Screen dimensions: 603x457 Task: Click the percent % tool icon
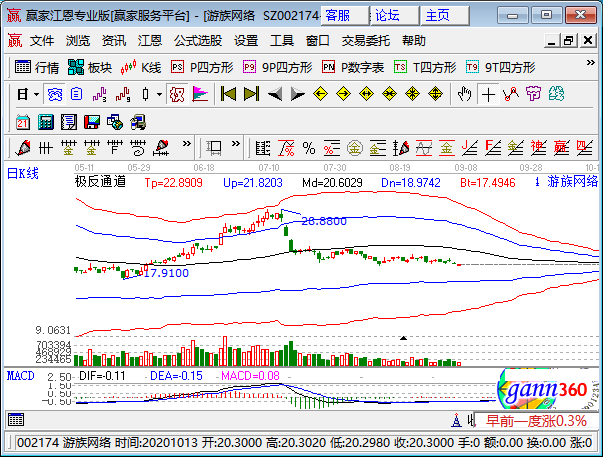point(309,148)
